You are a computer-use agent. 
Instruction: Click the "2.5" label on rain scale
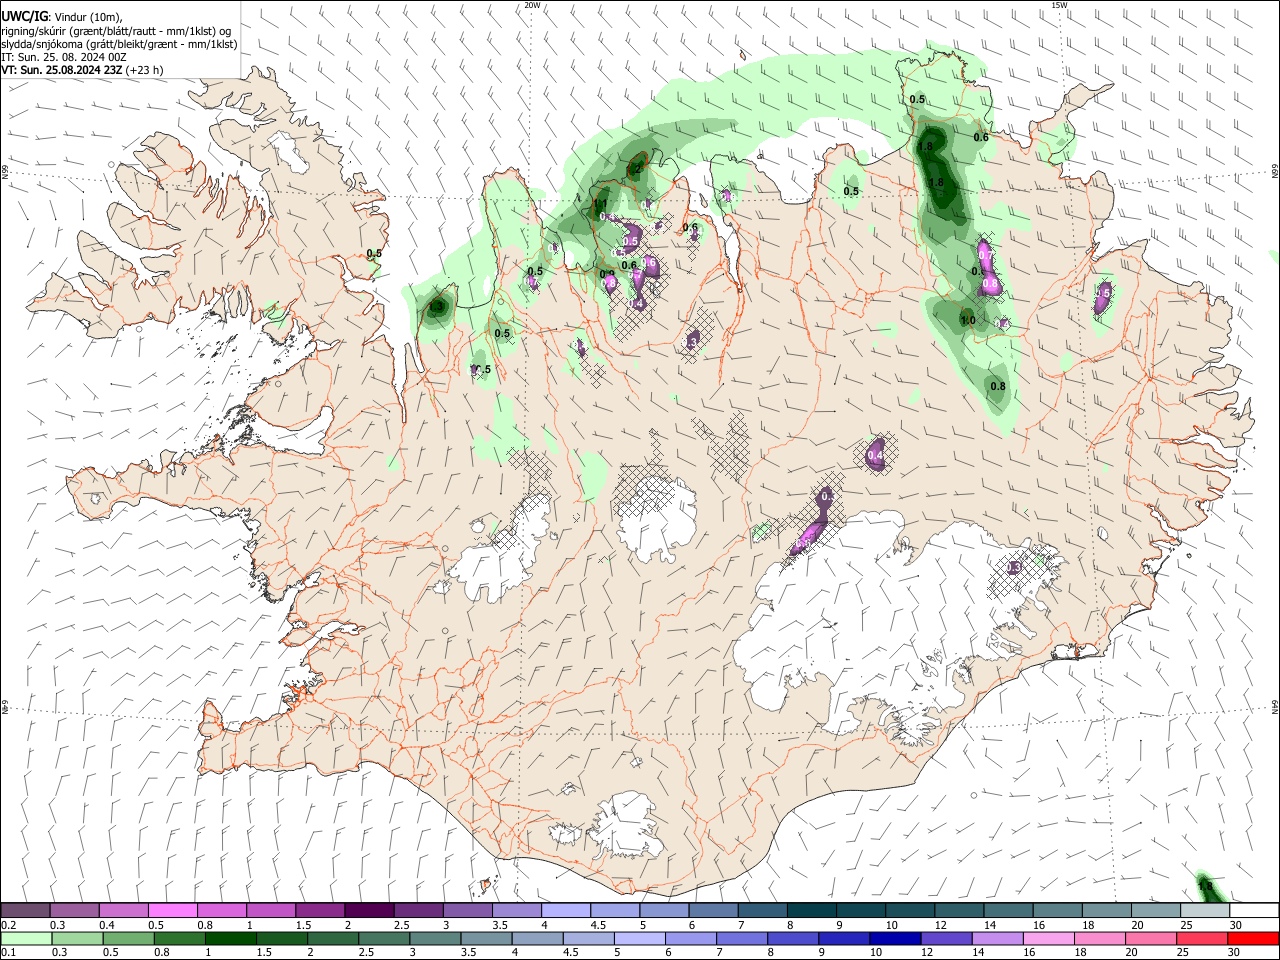[367, 953]
